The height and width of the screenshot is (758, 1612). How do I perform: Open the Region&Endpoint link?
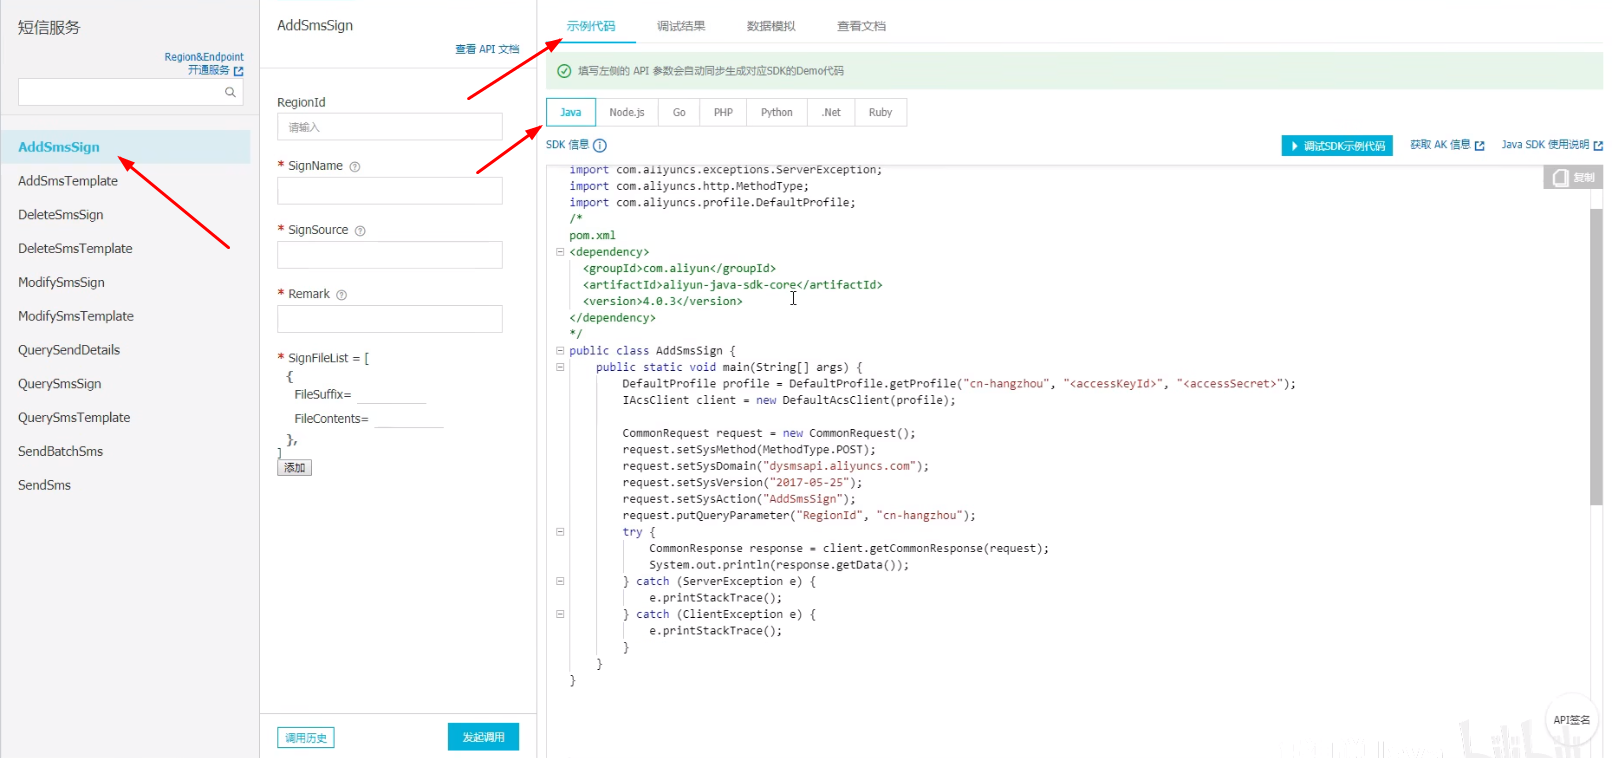click(x=204, y=57)
